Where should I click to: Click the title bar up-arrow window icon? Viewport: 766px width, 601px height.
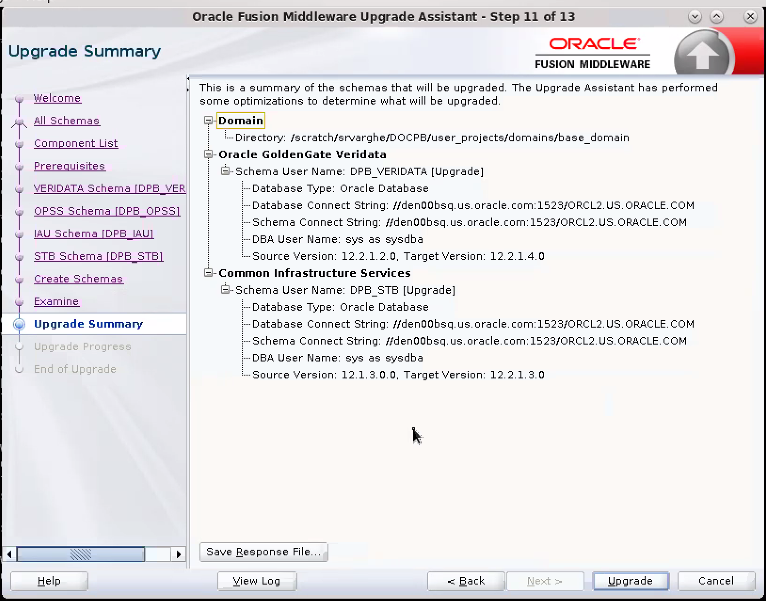pyautogui.click(x=716, y=17)
